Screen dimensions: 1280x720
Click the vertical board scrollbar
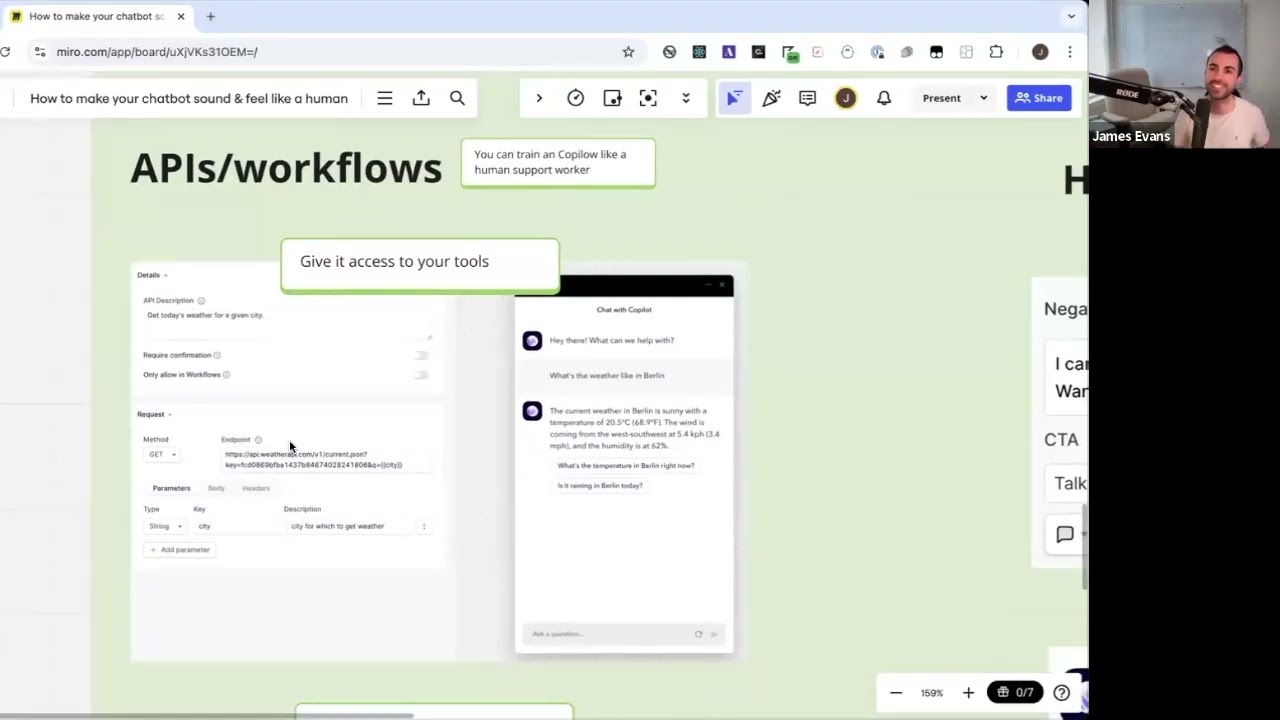tap(1085, 544)
